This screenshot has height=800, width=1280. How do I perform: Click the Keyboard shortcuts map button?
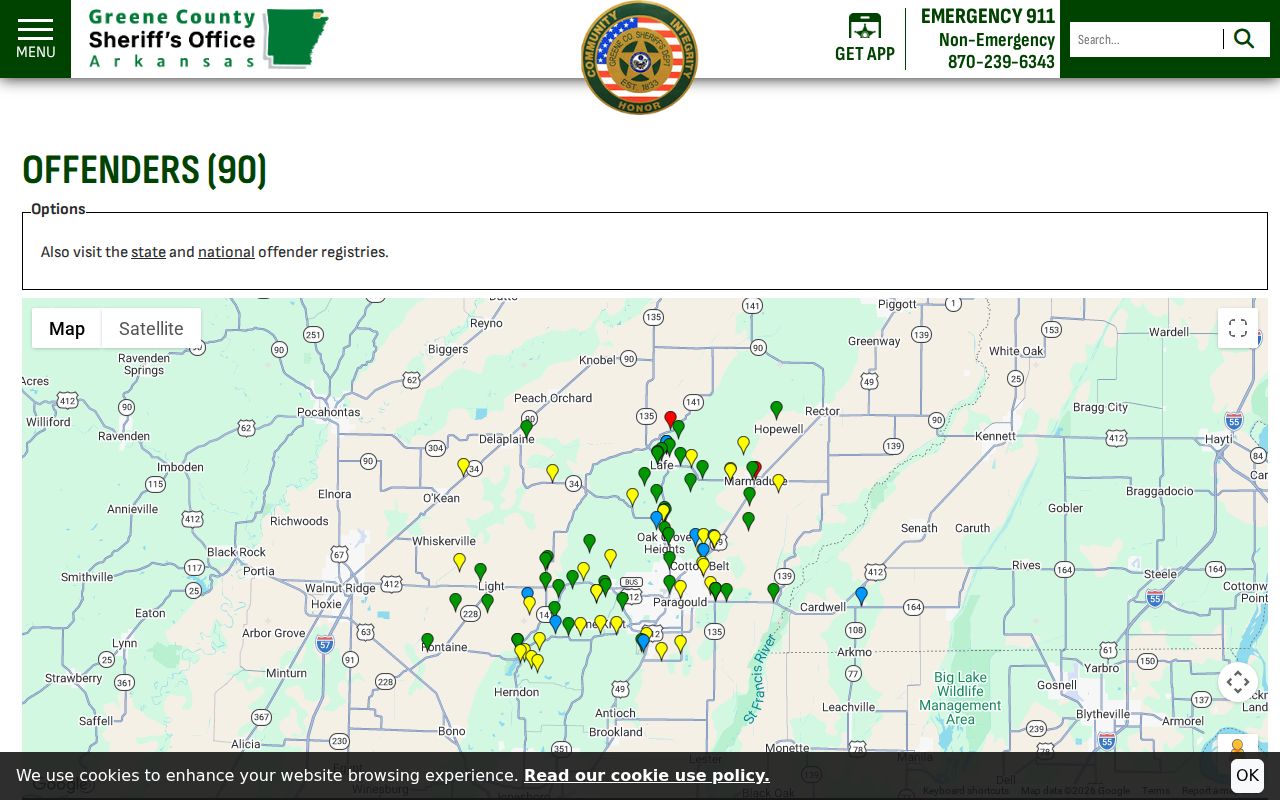coord(966,791)
